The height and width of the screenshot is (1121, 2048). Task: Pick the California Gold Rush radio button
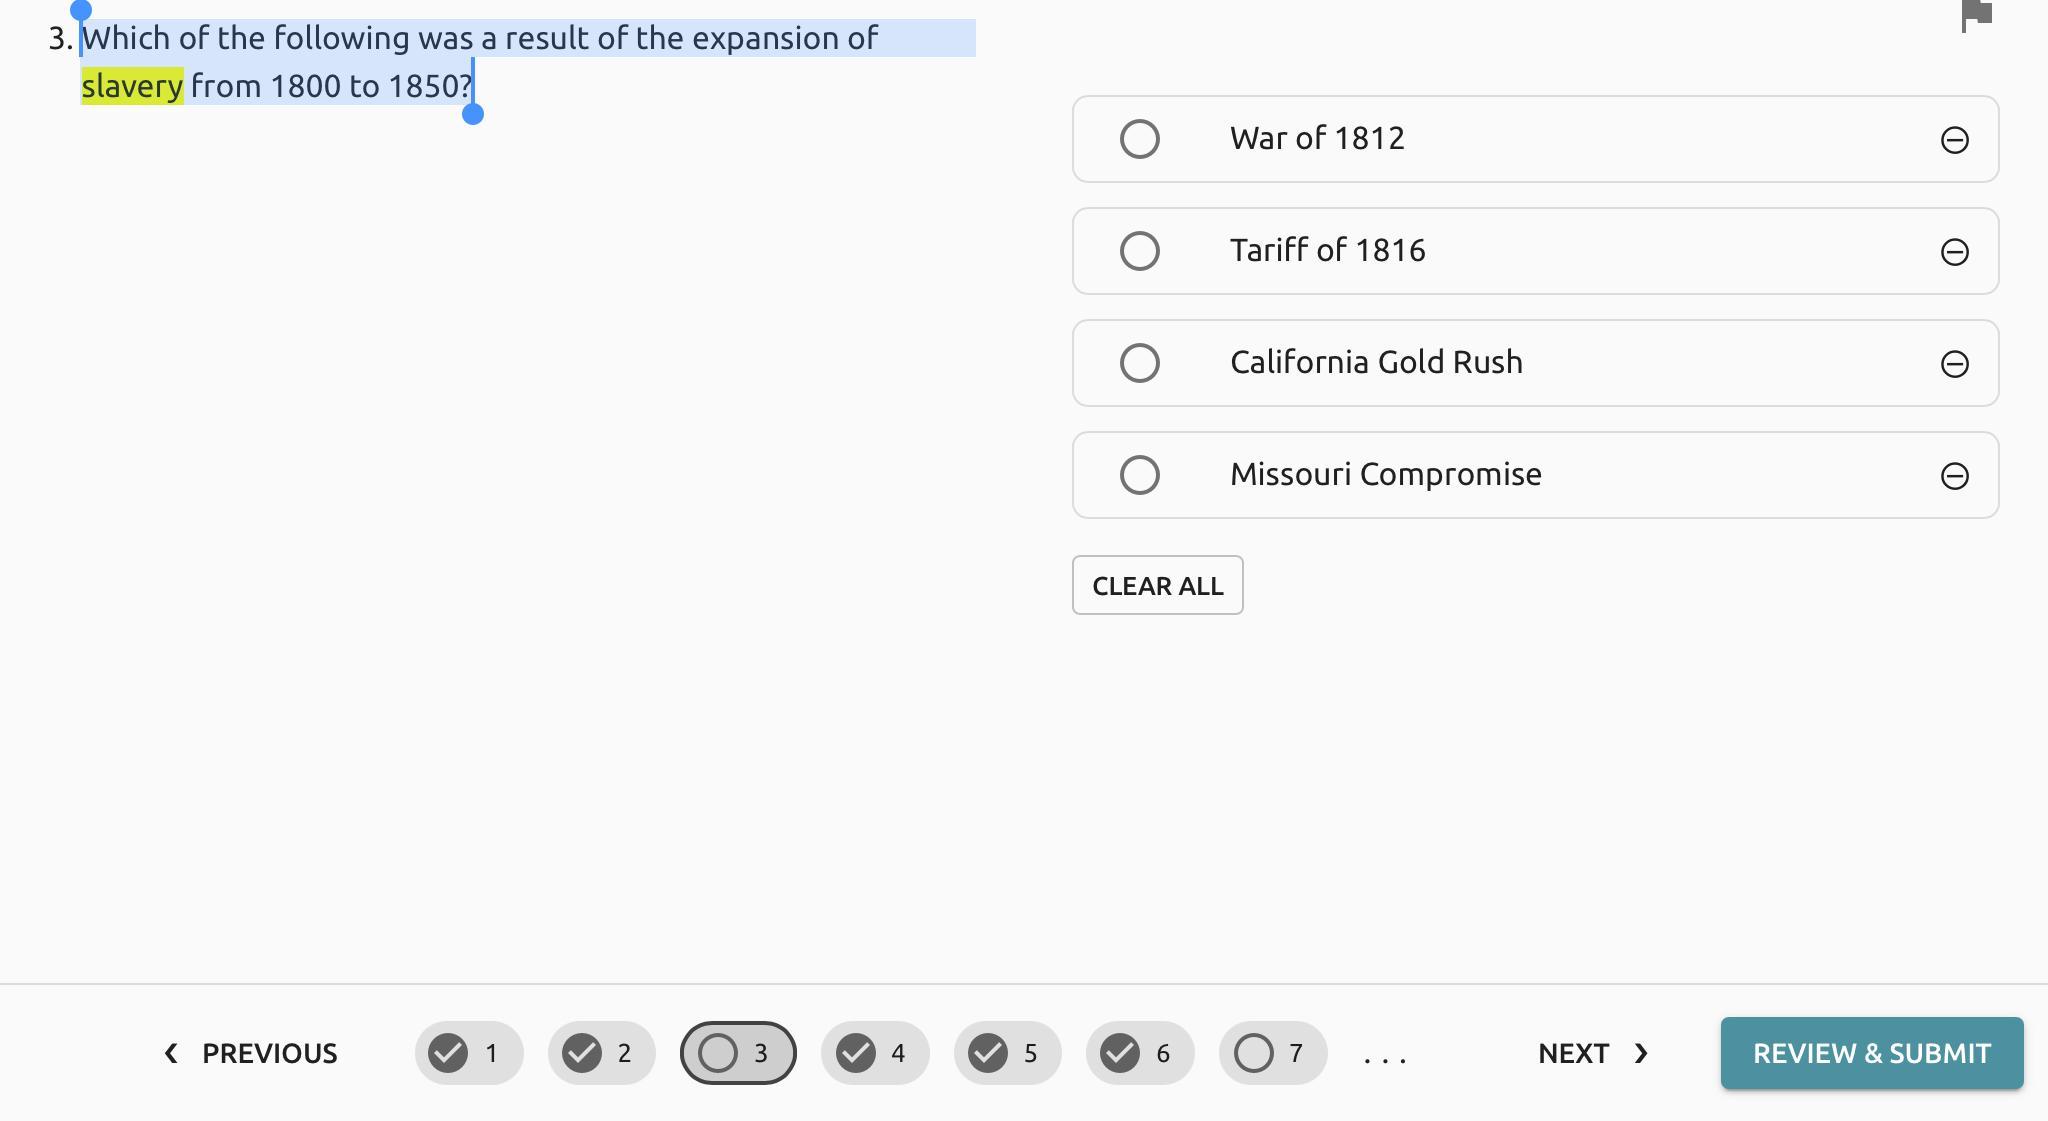[1139, 363]
